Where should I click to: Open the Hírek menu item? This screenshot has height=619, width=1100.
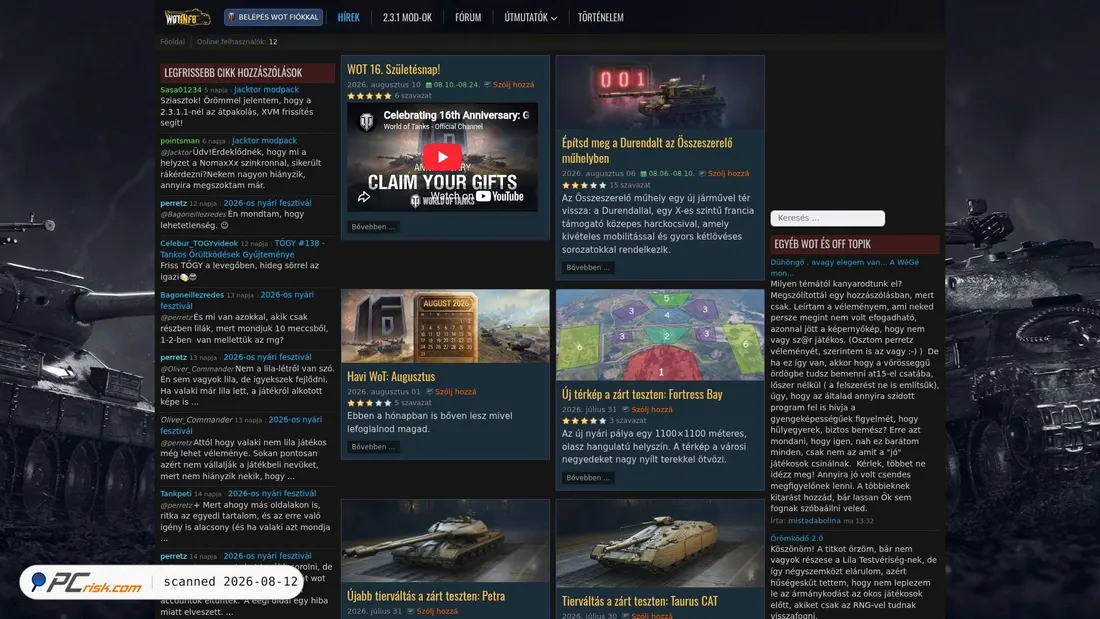pyautogui.click(x=349, y=17)
